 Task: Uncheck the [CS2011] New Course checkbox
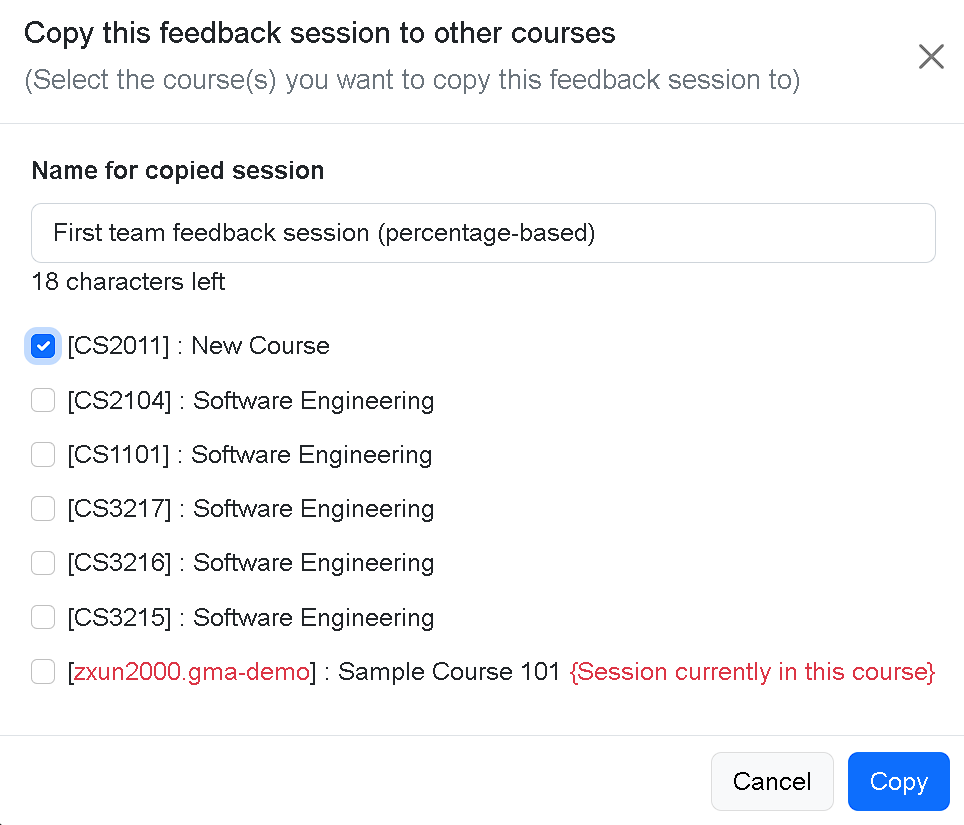click(x=42, y=346)
